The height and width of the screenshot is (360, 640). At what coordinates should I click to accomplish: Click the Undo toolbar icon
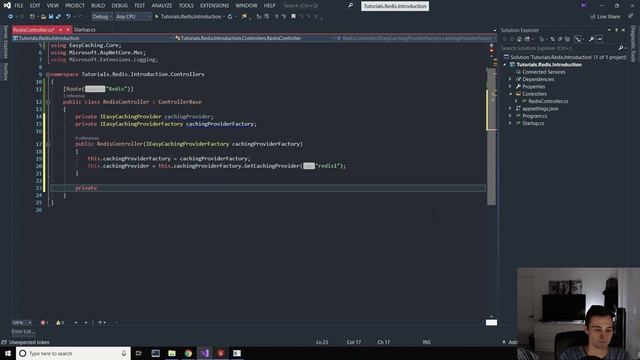coord(68,17)
